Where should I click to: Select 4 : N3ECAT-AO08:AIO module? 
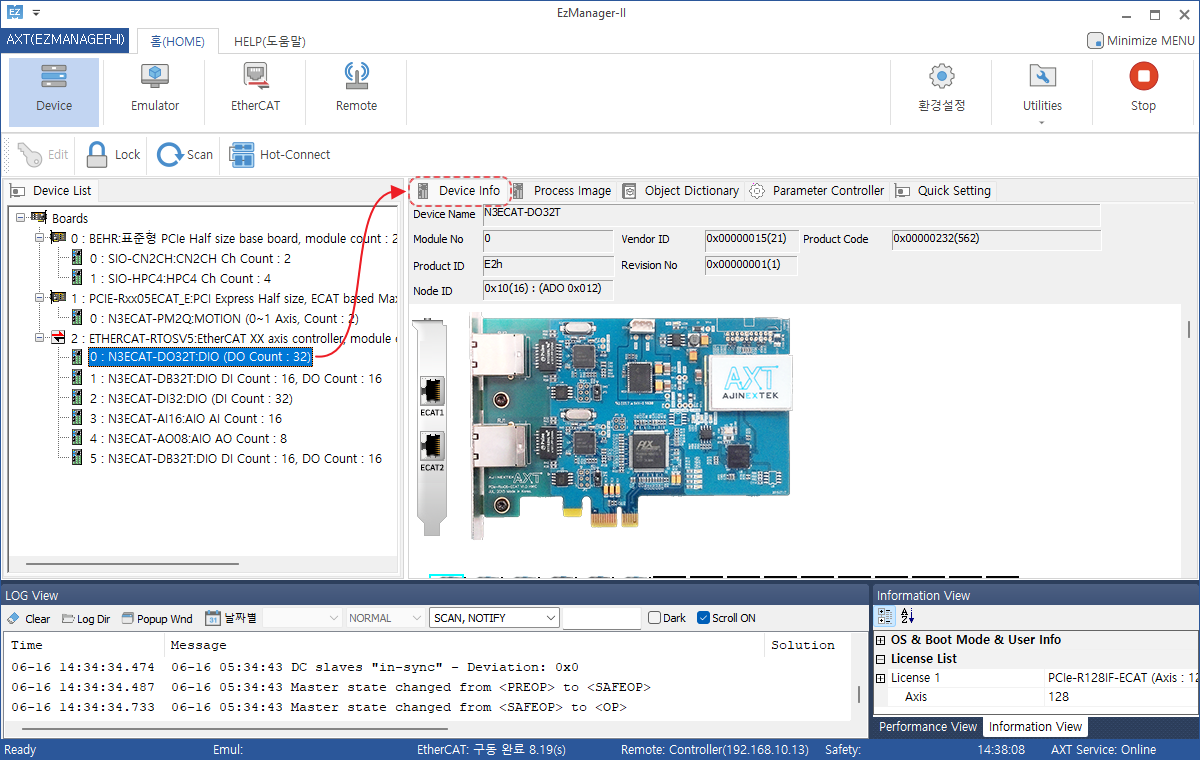[188, 438]
